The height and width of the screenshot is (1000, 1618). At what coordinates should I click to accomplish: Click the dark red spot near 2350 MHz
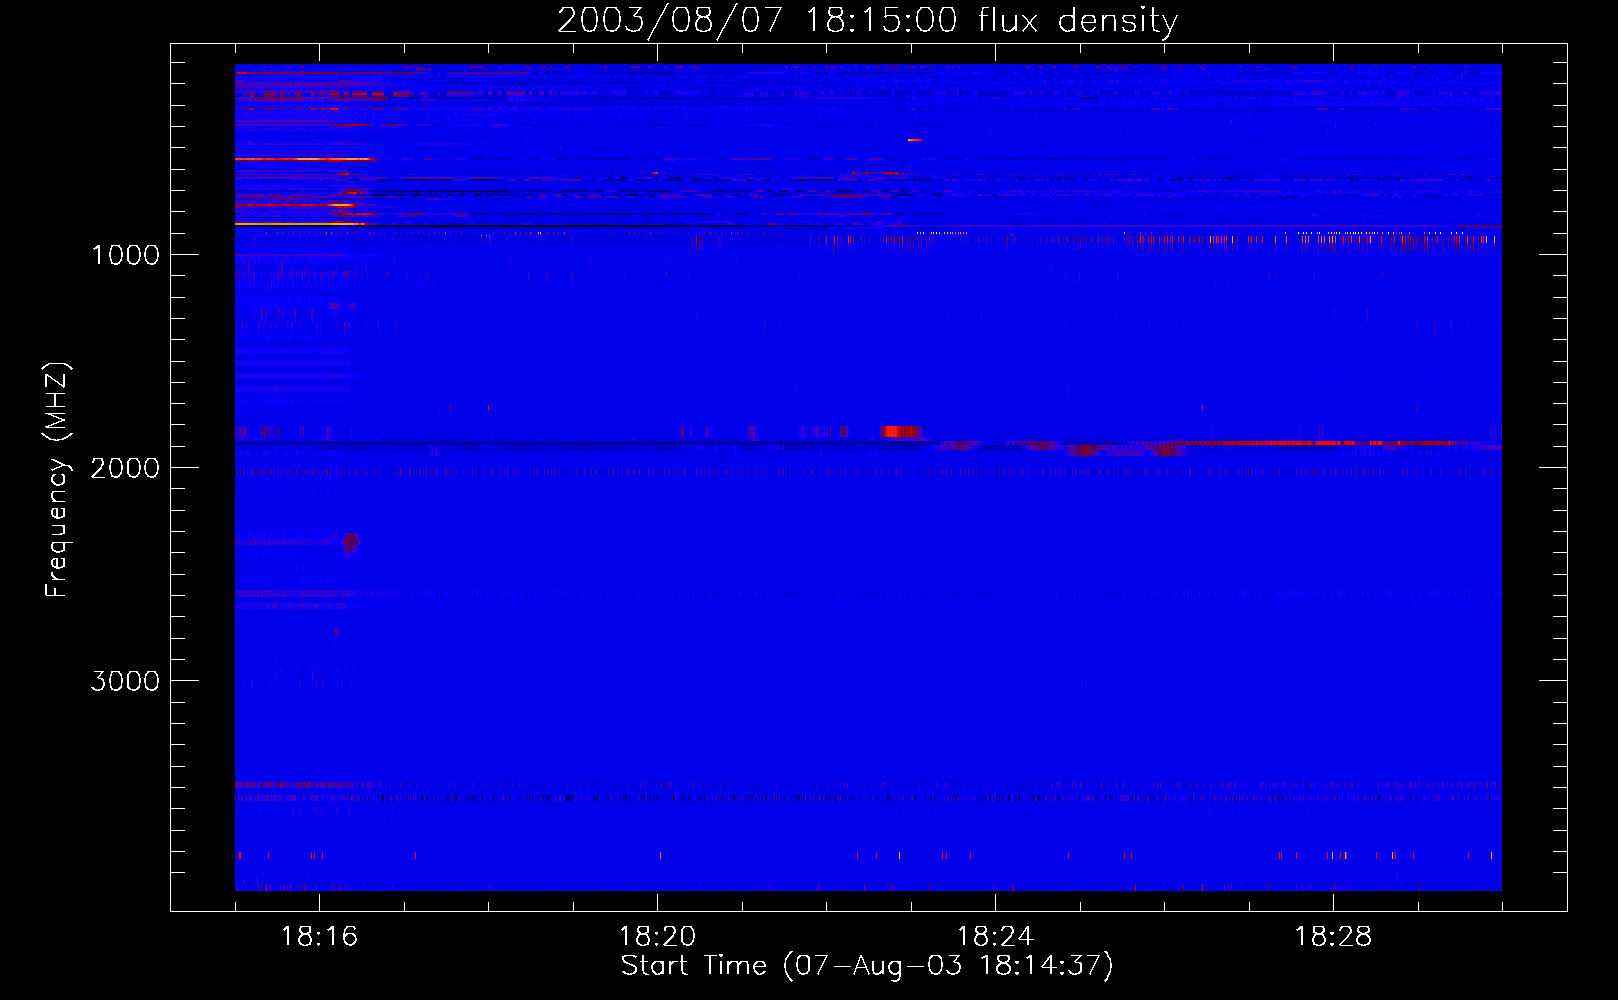click(350, 543)
